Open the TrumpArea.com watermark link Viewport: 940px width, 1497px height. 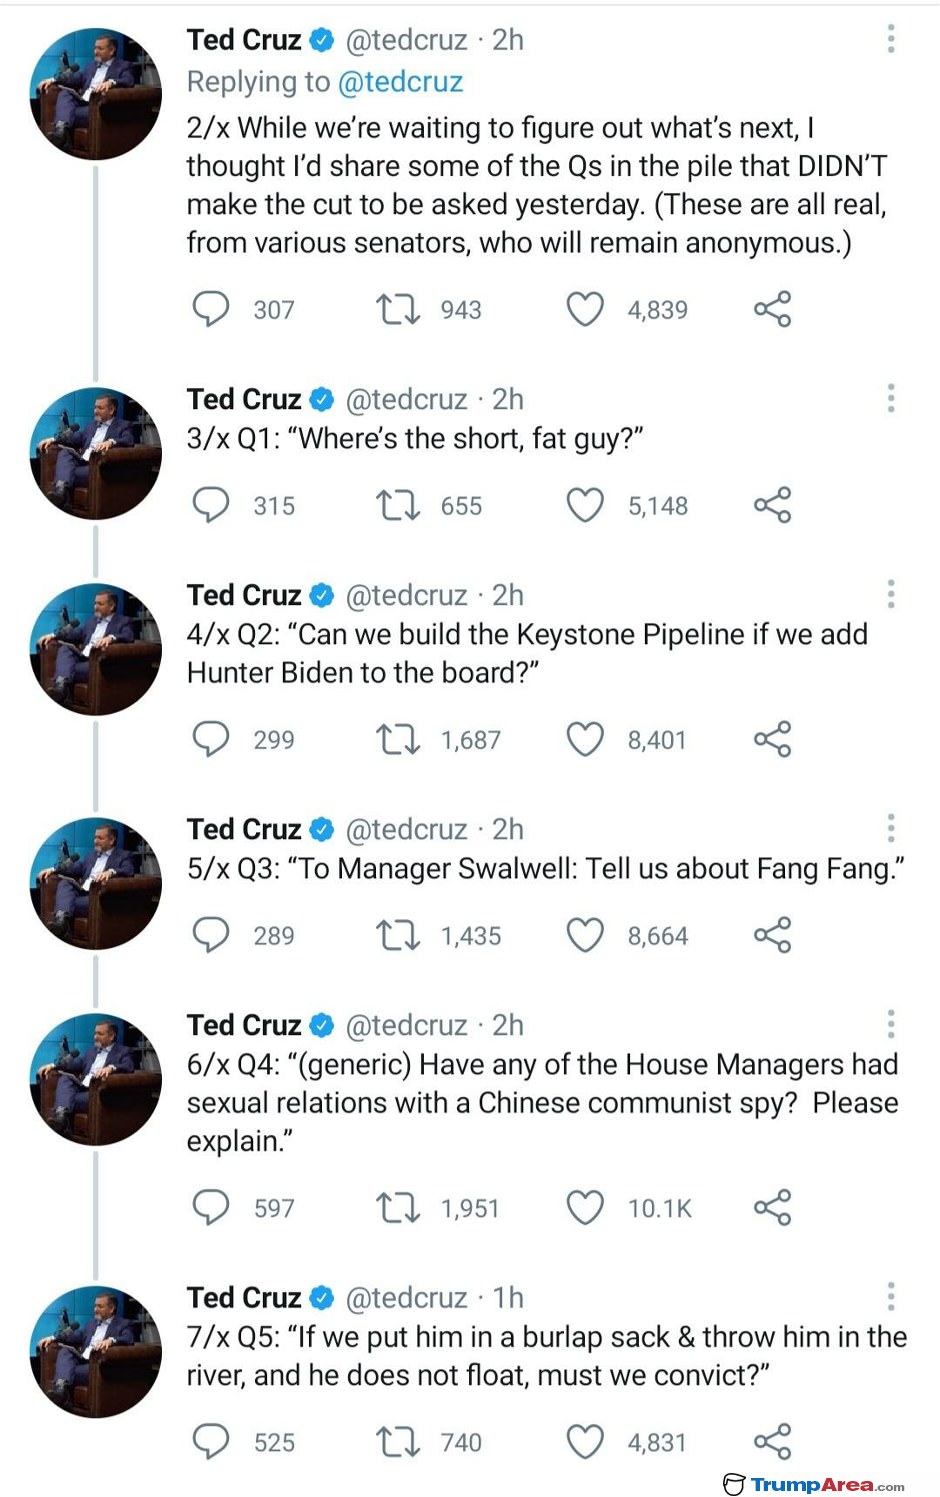[814, 1484]
